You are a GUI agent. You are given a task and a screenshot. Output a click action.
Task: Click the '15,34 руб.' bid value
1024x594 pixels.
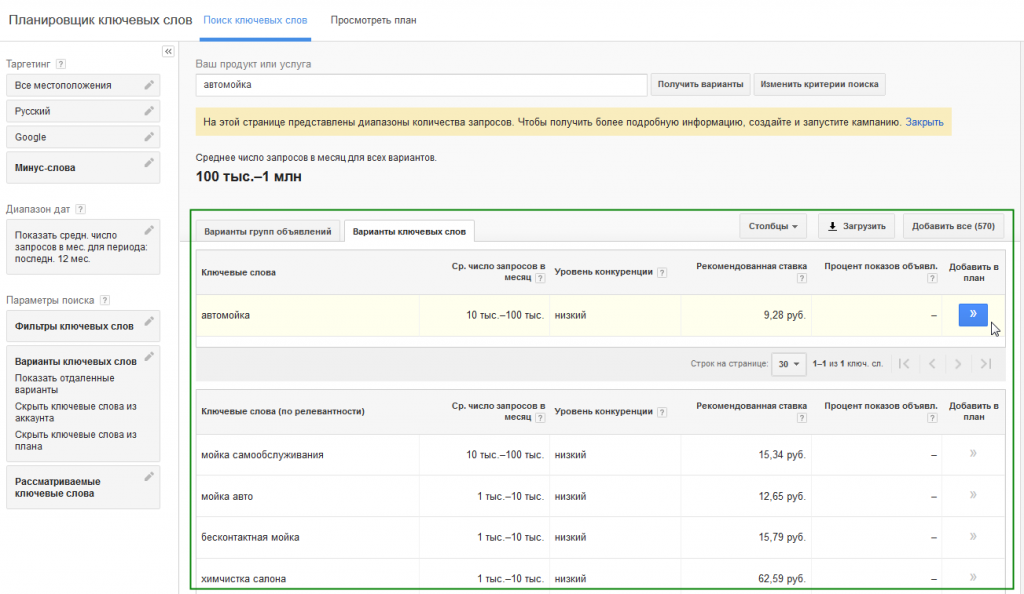(782, 455)
